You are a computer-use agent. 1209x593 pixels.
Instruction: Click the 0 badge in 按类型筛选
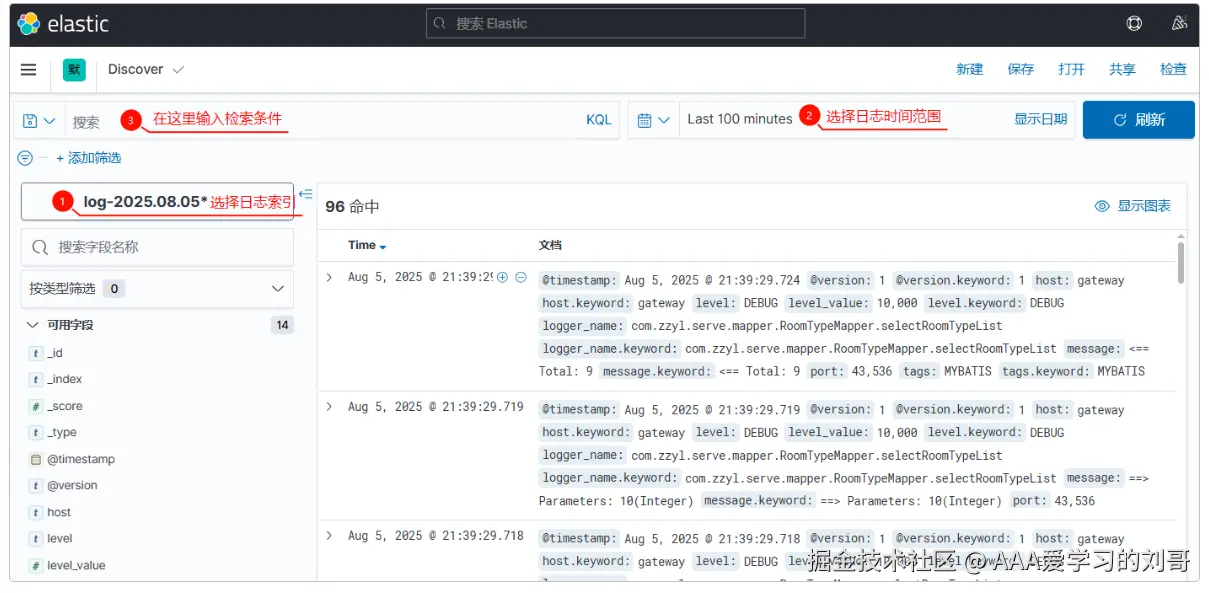click(114, 289)
